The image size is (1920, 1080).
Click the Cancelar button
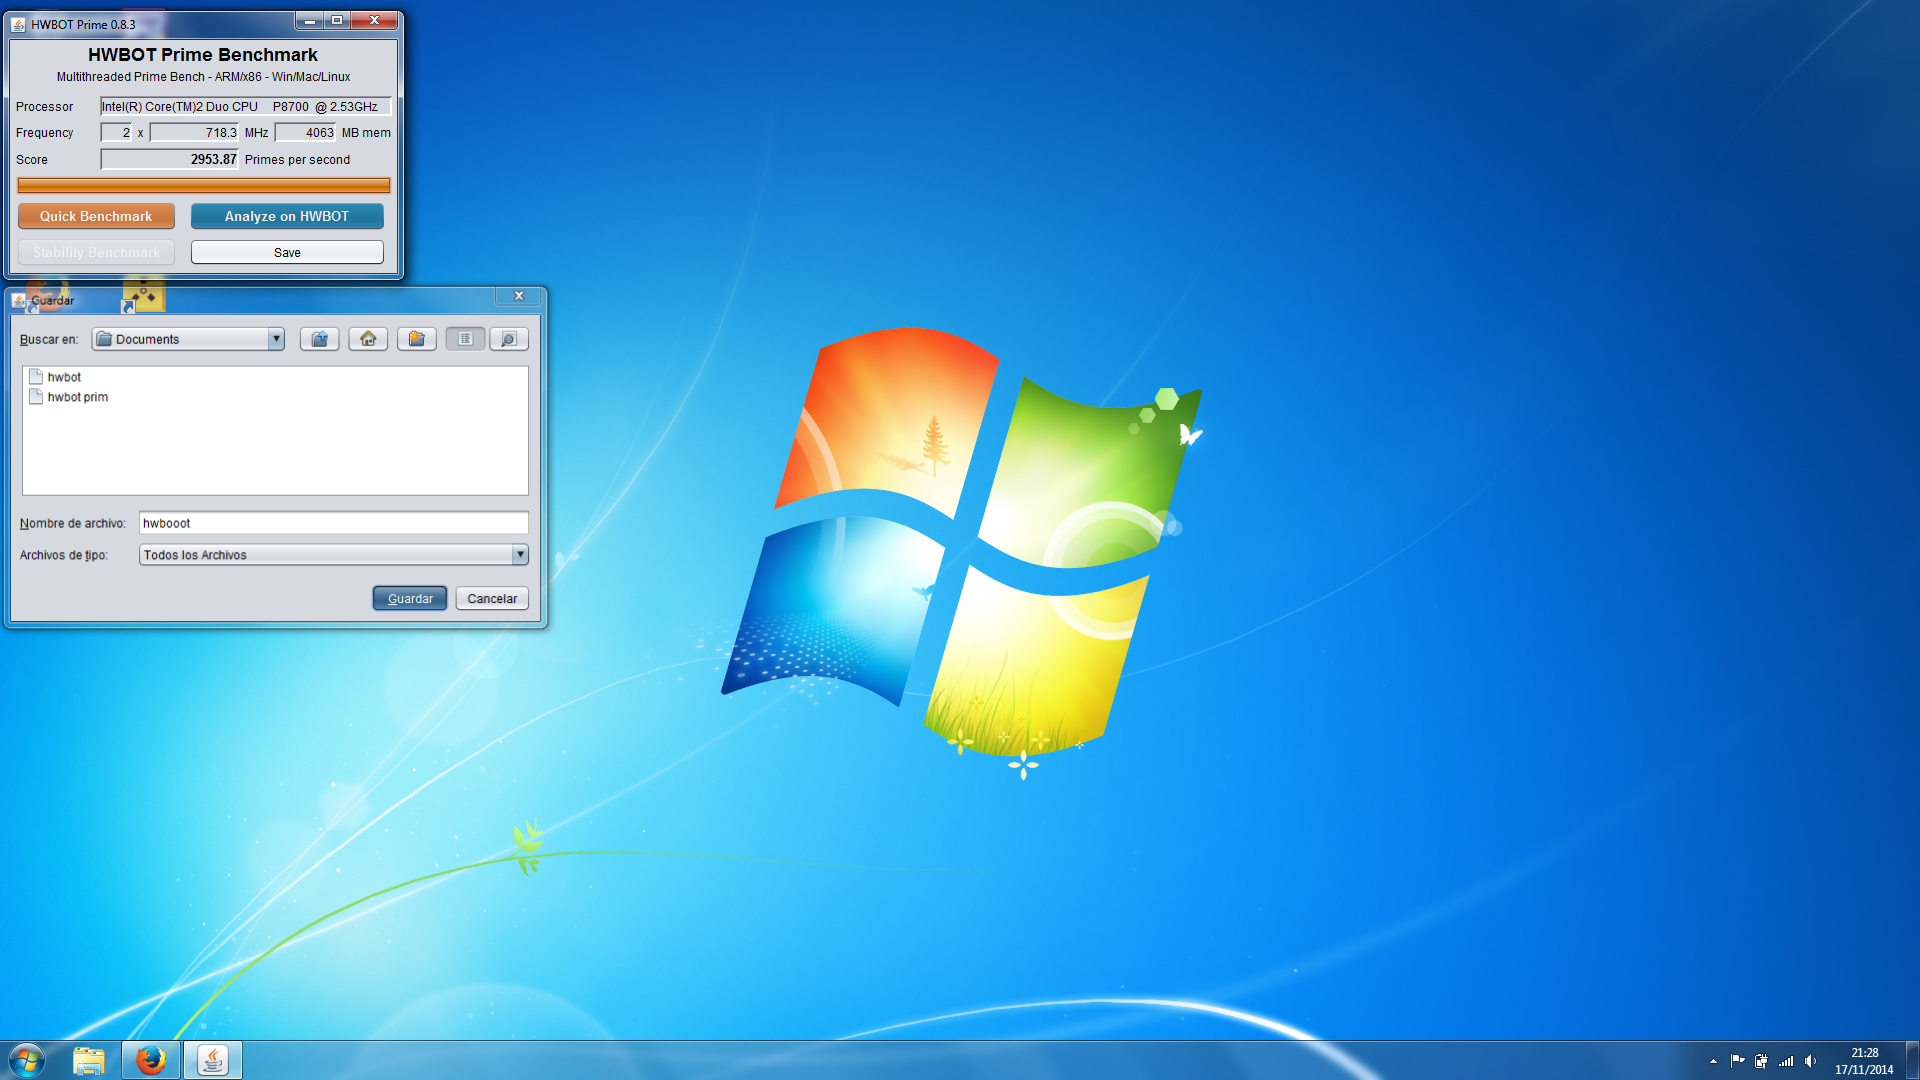[492, 598]
